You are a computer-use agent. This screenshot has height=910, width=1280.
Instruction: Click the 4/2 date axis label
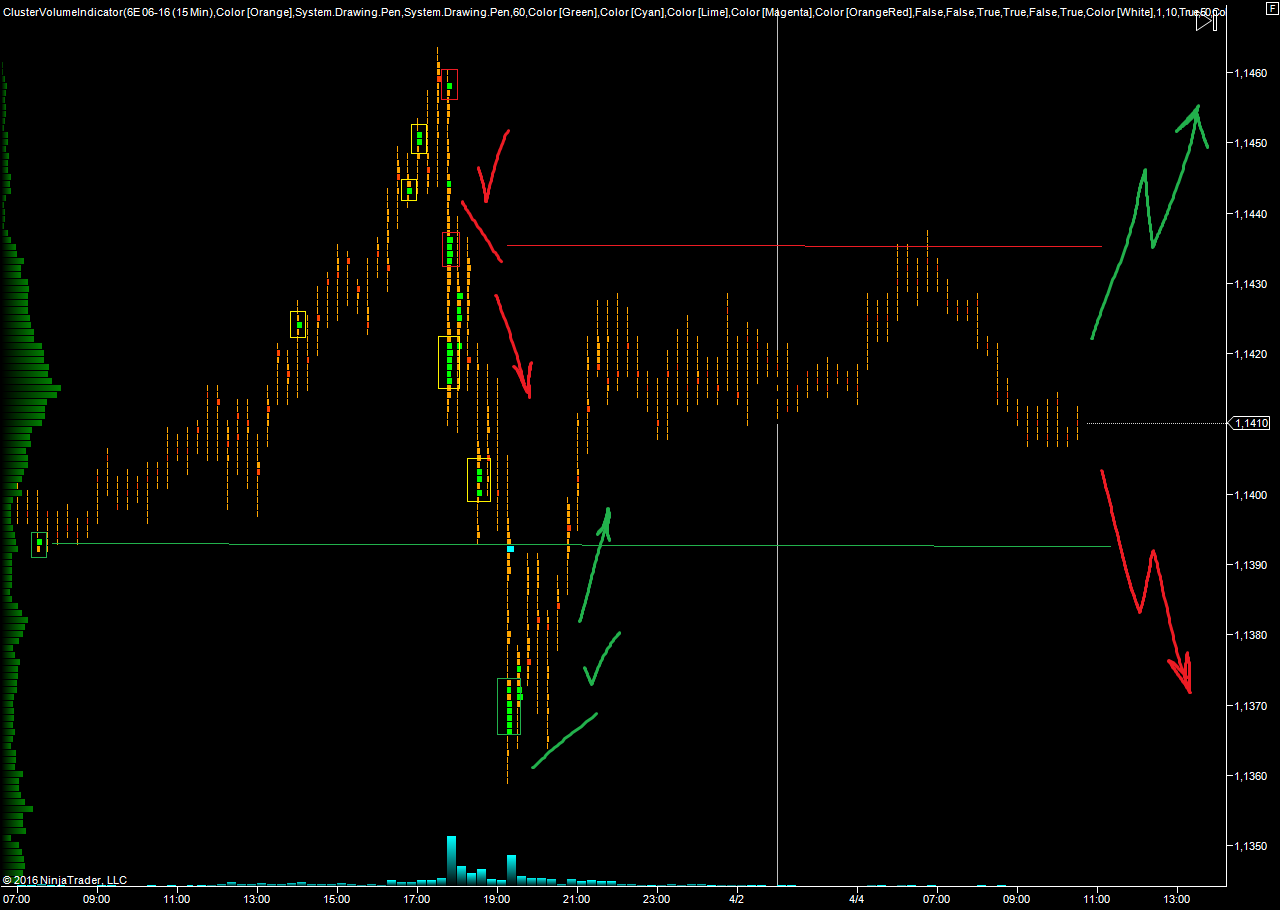click(737, 899)
